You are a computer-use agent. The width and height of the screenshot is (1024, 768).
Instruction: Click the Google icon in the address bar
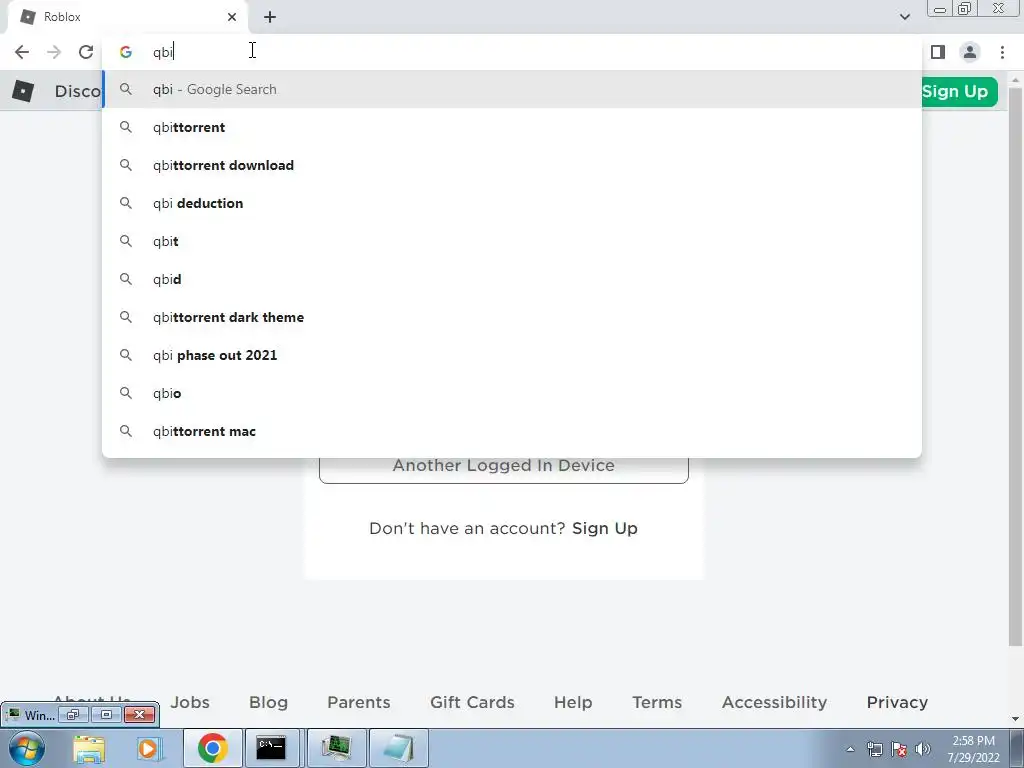tap(126, 52)
